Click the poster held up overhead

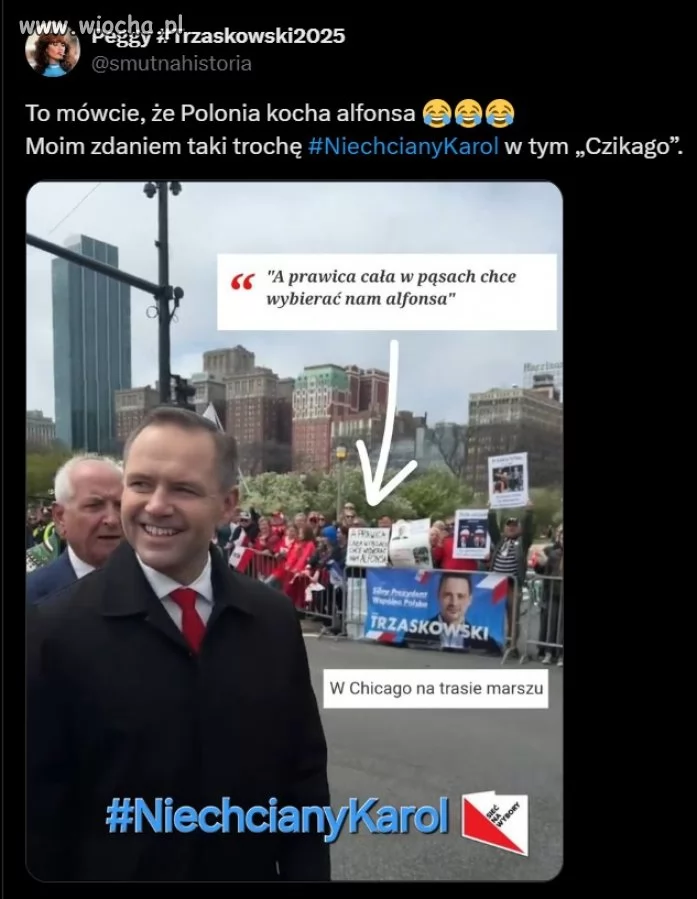point(508,480)
